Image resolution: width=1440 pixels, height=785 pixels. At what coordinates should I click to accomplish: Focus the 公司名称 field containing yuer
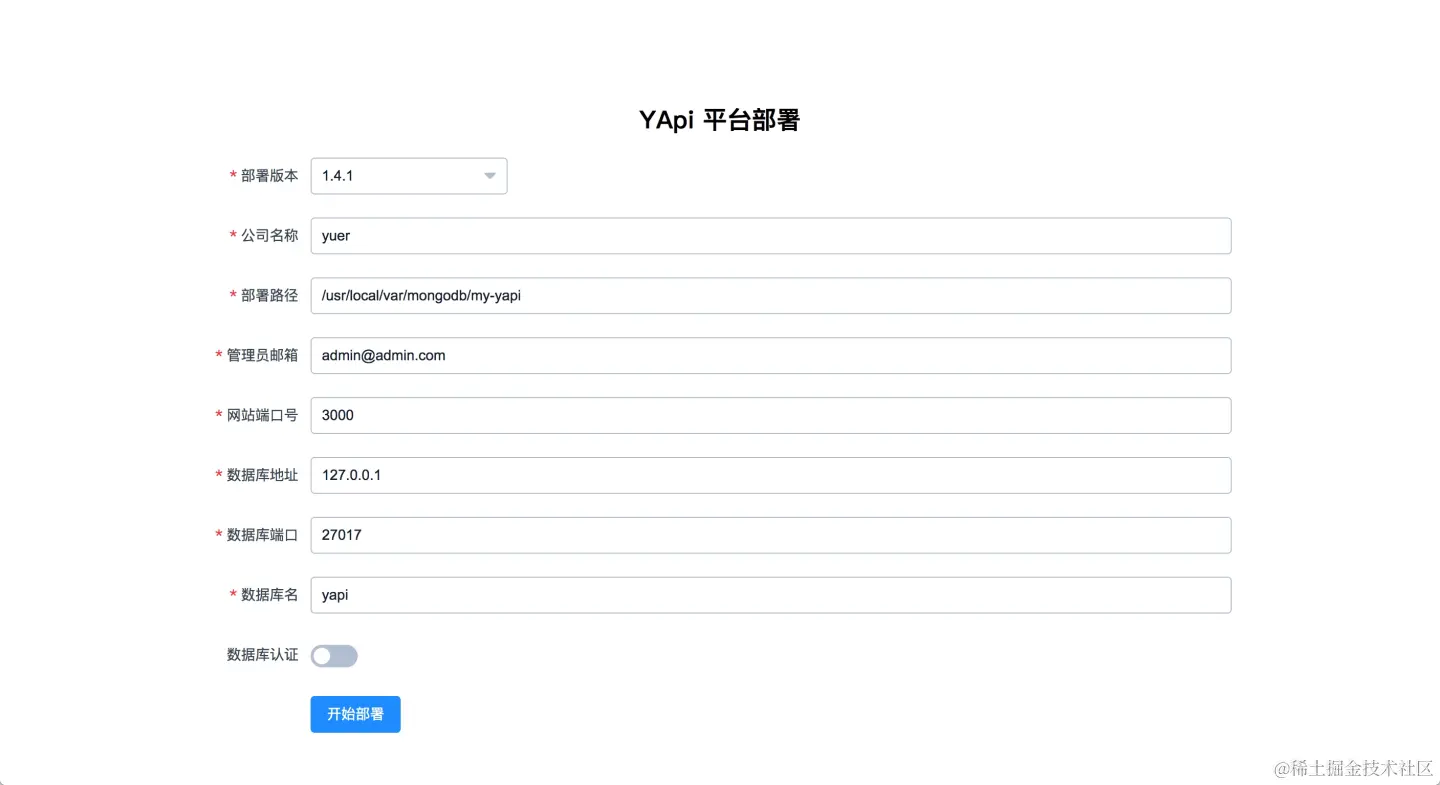click(771, 236)
